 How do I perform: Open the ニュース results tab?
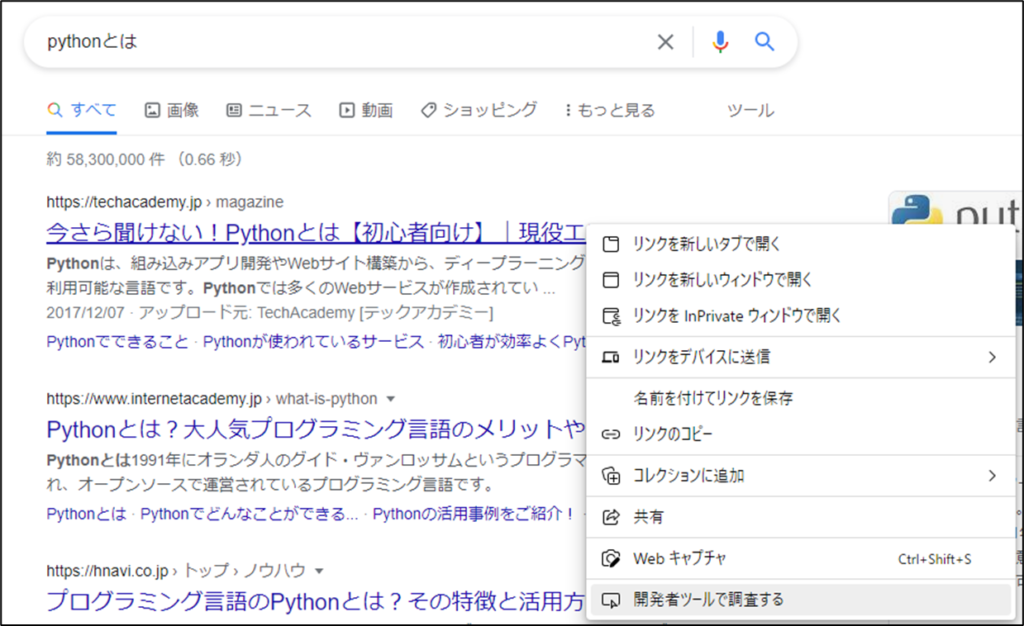[268, 110]
